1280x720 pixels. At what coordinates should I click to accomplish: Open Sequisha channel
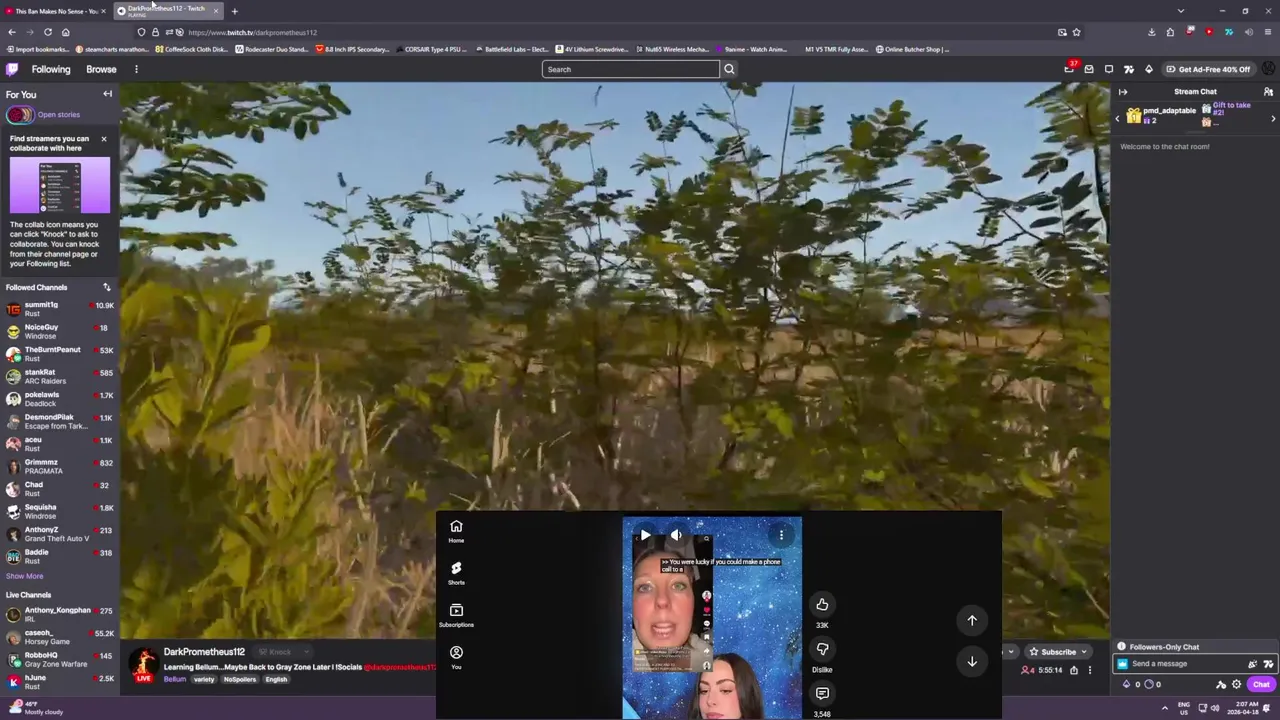pyautogui.click(x=60, y=511)
